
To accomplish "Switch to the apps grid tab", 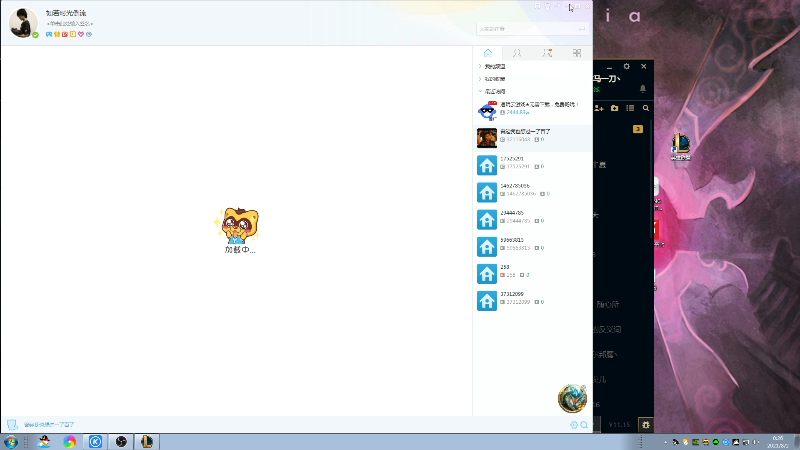I will (x=577, y=53).
